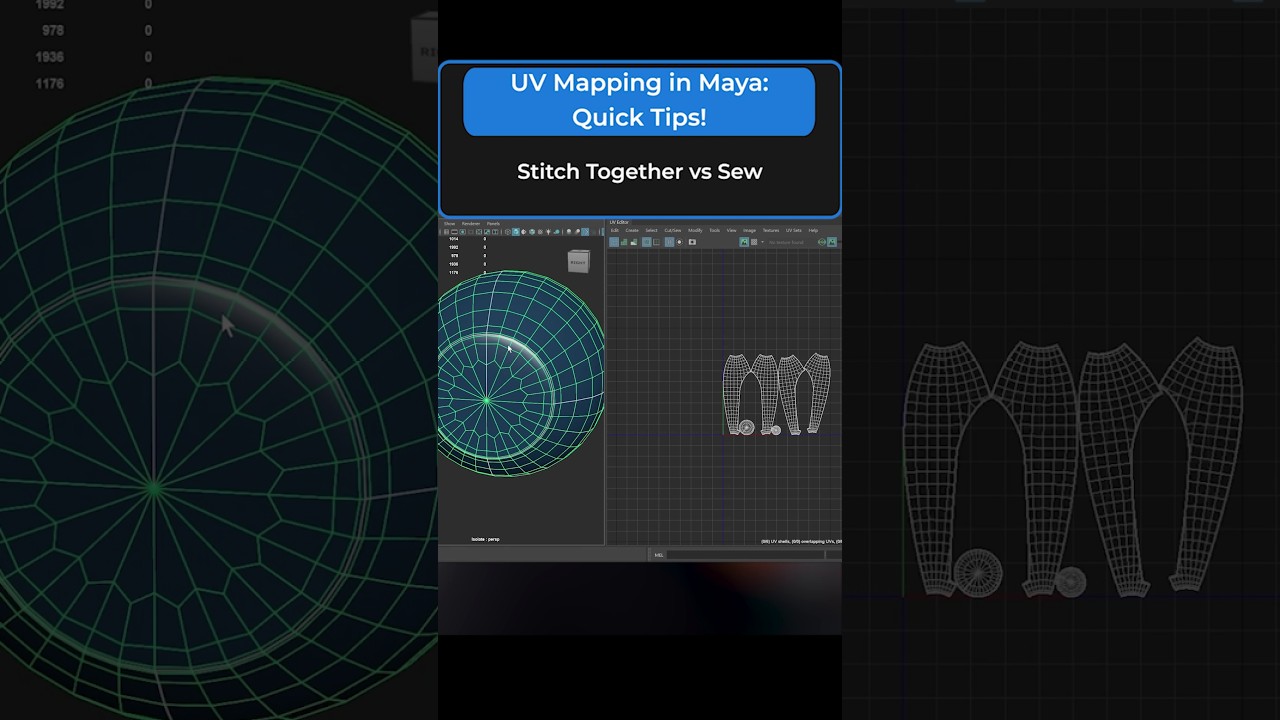The height and width of the screenshot is (720, 1280).
Task: Click the HUD value 1992
Action: click(453, 248)
